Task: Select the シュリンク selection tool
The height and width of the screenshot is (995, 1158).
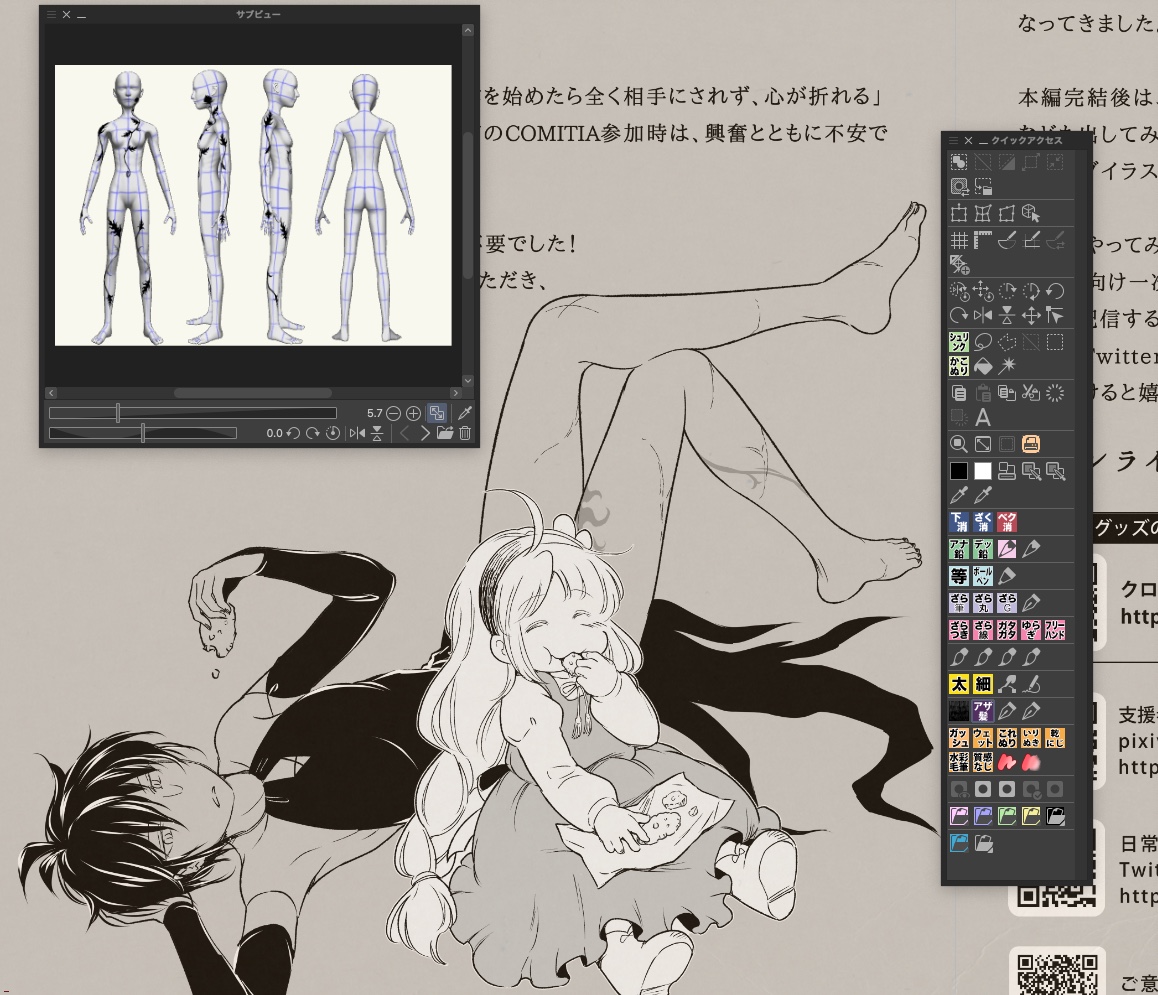Action: point(959,342)
